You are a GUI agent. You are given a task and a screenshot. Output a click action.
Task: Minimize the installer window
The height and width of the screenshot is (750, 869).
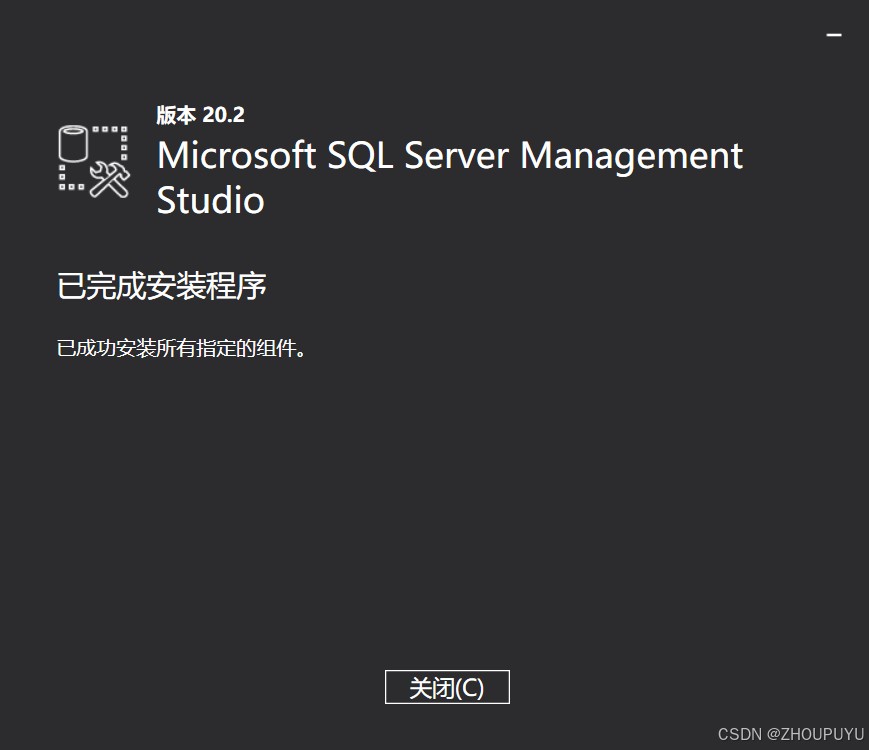click(833, 35)
